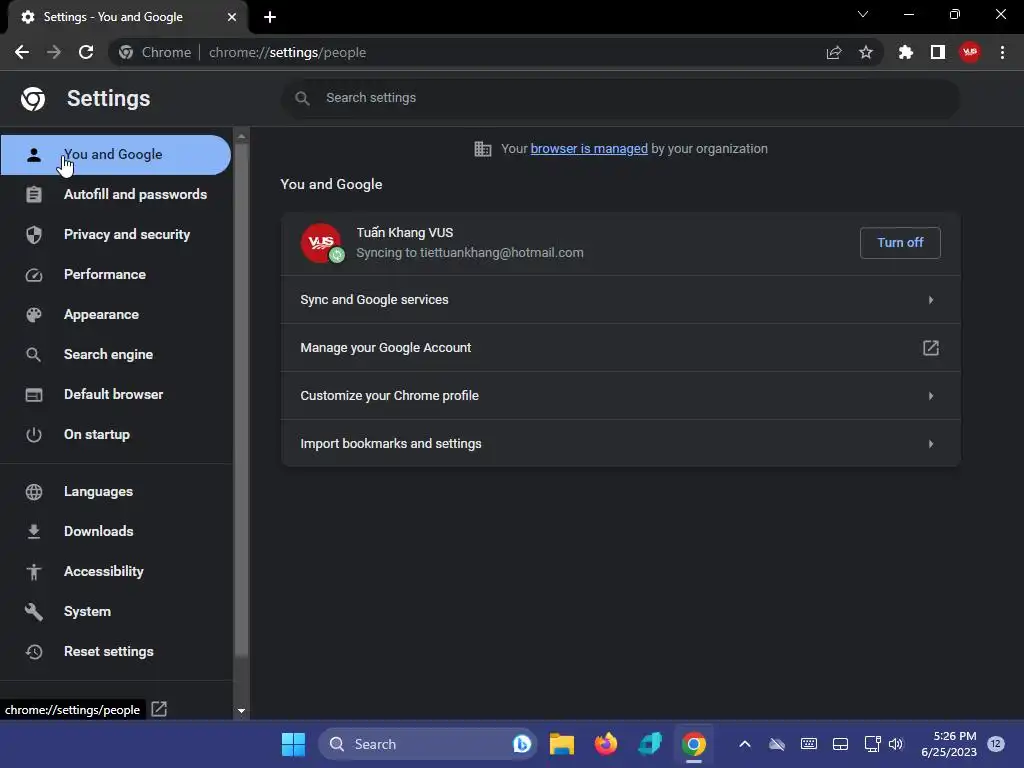This screenshot has height=768, width=1024.
Task: Close the Settings tab
Action: coord(232,17)
